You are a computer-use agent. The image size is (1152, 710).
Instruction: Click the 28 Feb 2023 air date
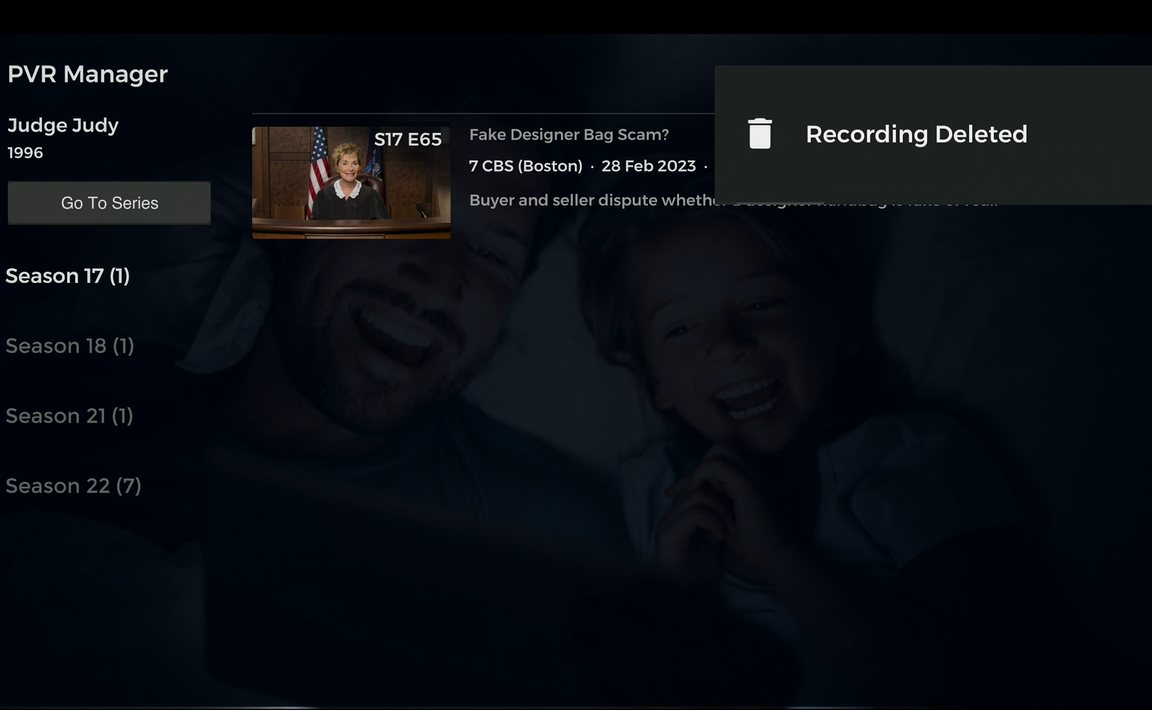click(649, 165)
